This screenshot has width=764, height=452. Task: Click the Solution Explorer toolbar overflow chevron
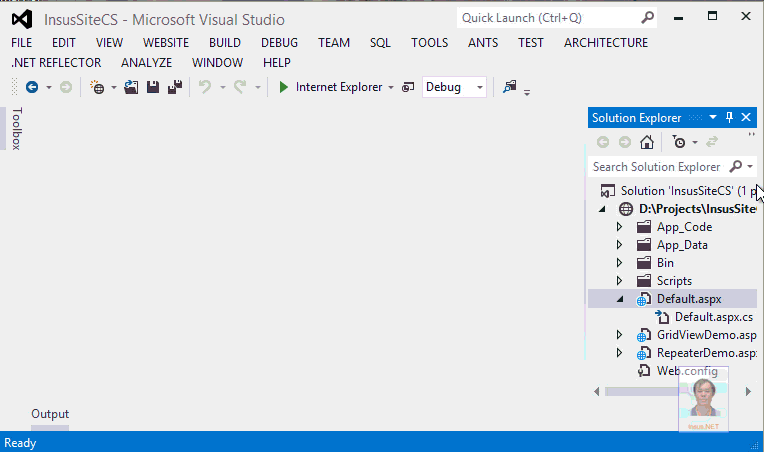pyautogui.click(x=751, y=134)
